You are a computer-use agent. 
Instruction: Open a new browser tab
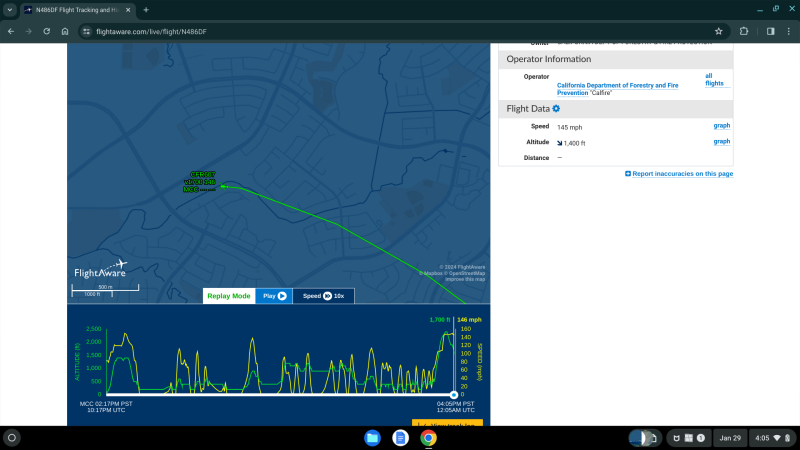[146, 9]
